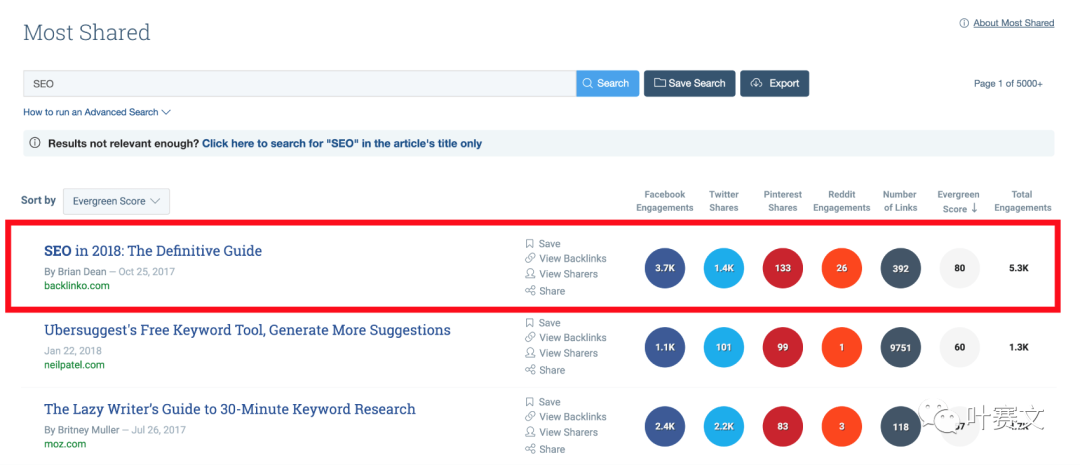Click the By Brian Dean author line
The width and height of the screenshot is (1080, 465).
pyautogui.click(x=75, y=271)
